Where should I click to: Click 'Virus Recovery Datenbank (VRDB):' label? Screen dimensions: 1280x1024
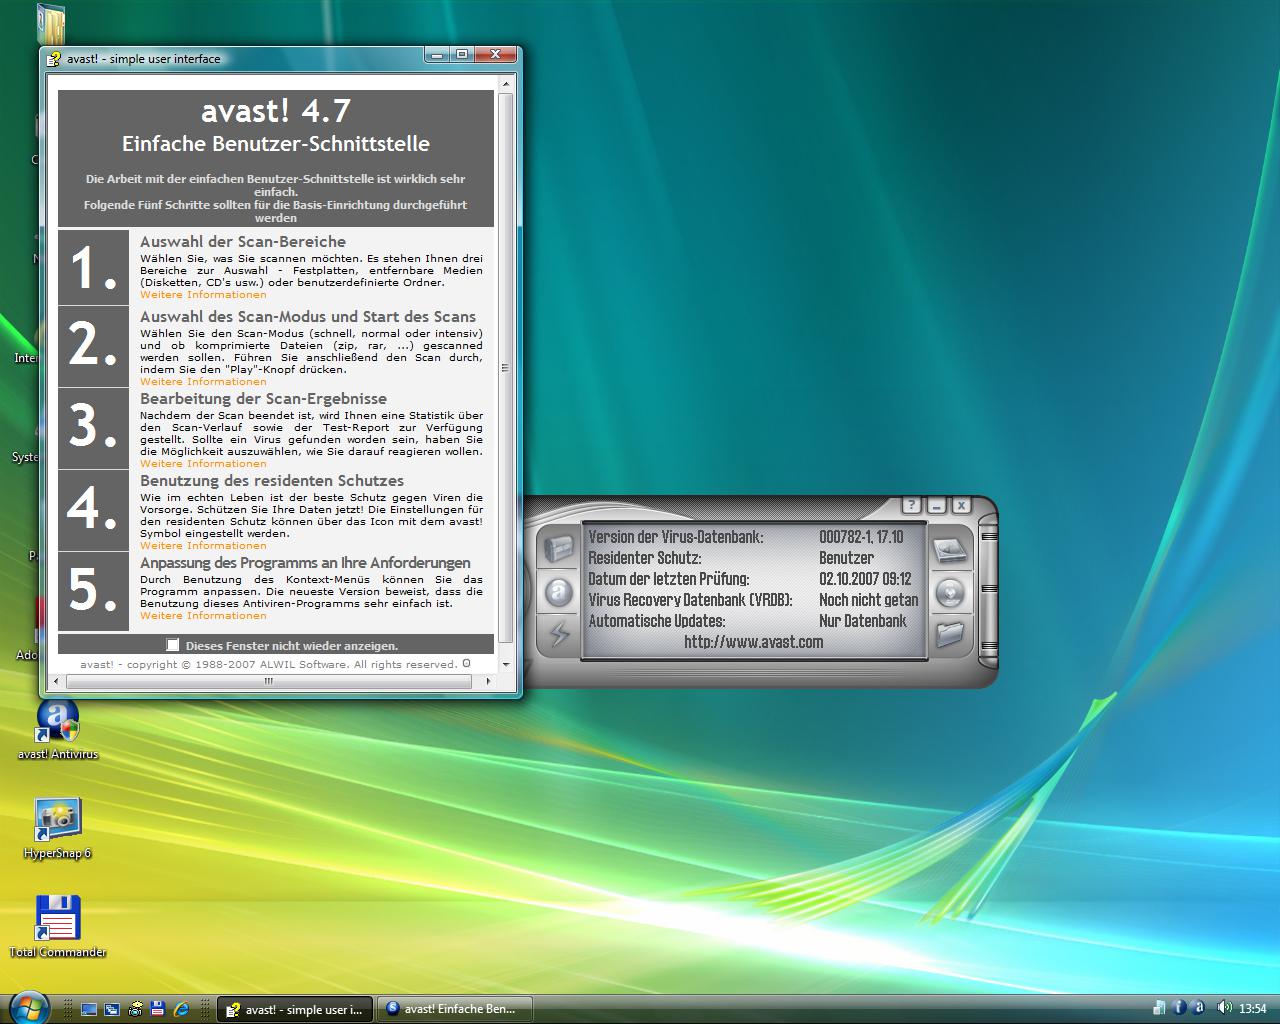click(691, 600)
